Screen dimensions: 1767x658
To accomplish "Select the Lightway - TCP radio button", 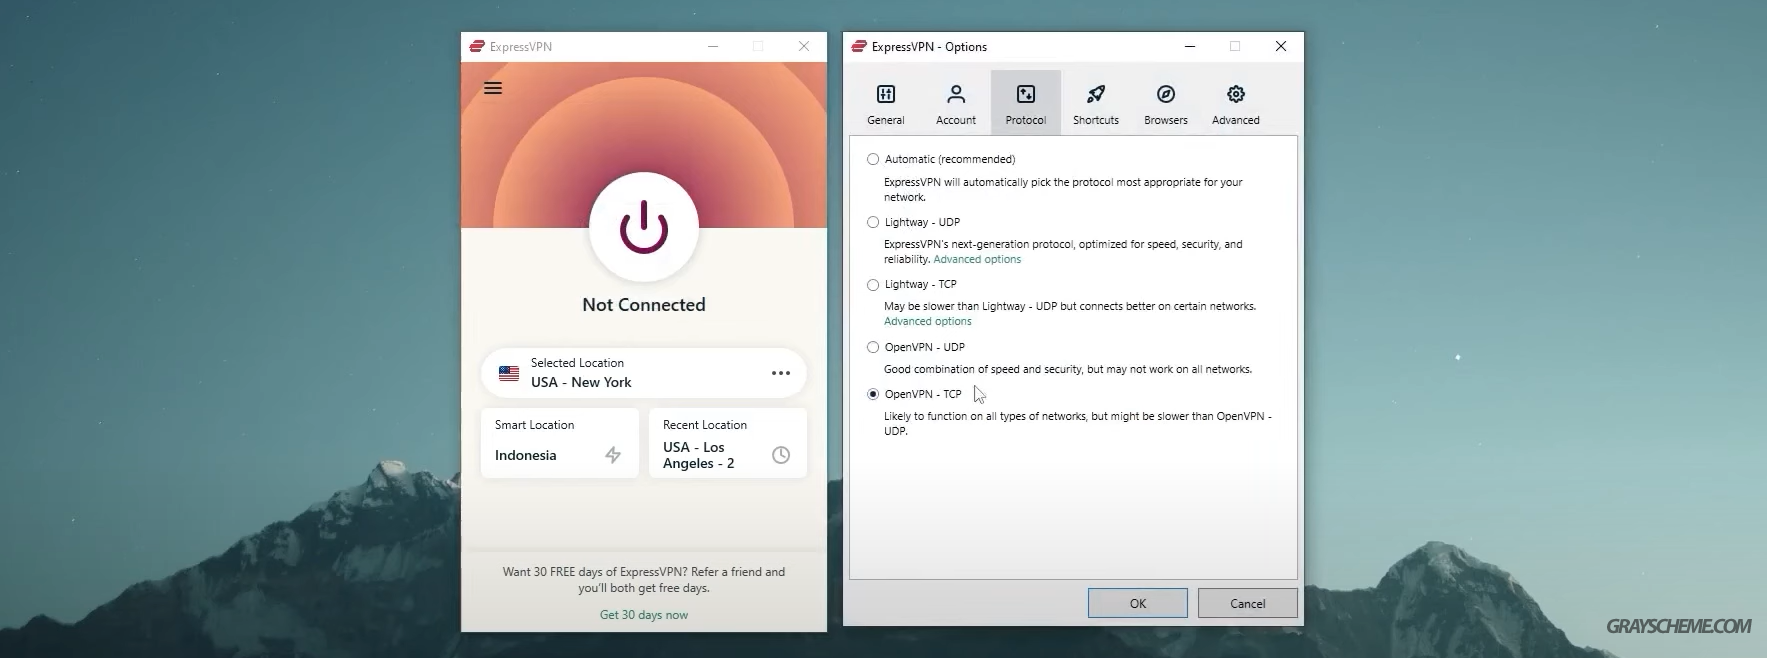I will pos(873,284).
